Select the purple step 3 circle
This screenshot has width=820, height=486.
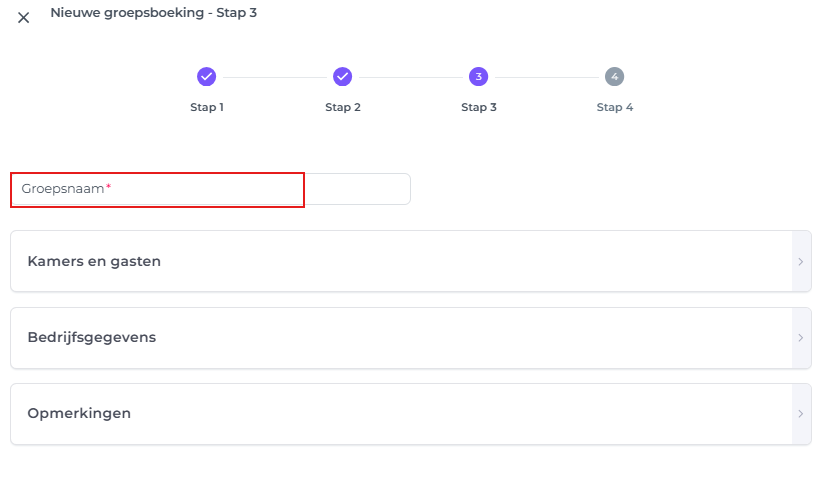(478, 76)
